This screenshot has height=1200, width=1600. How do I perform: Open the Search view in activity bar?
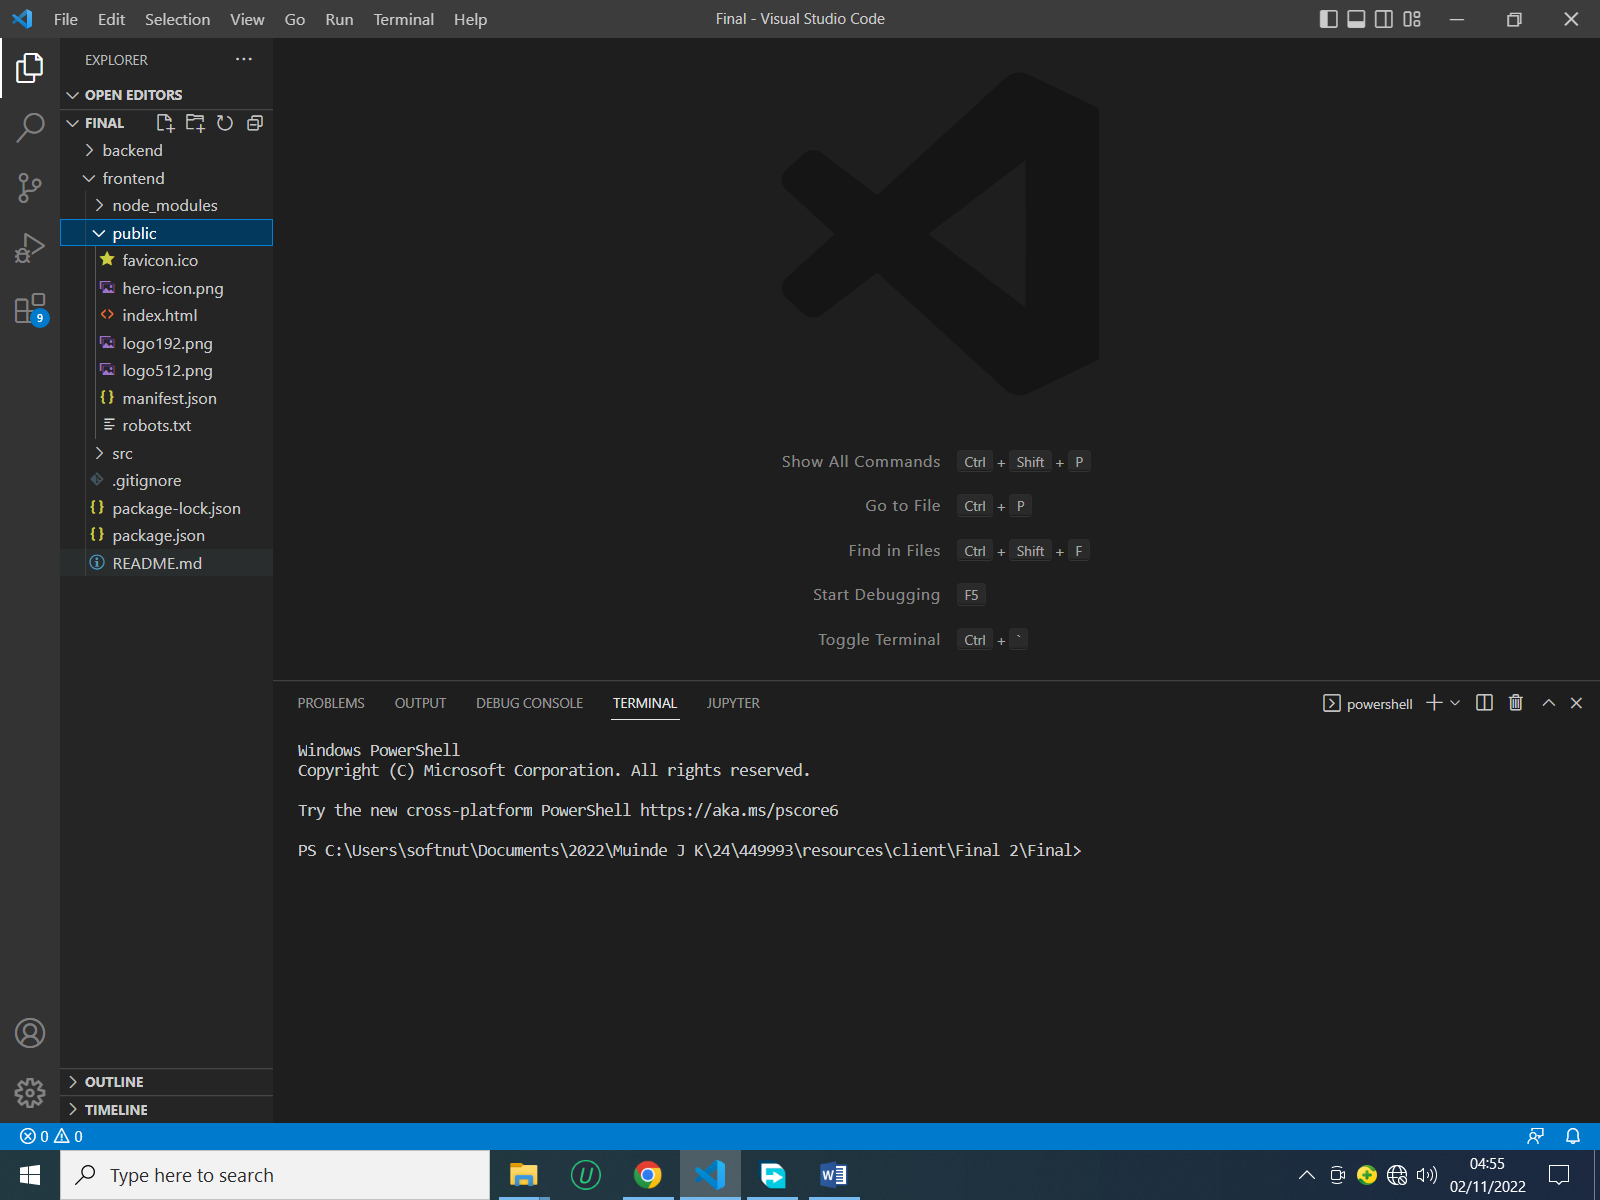(30, 128)
